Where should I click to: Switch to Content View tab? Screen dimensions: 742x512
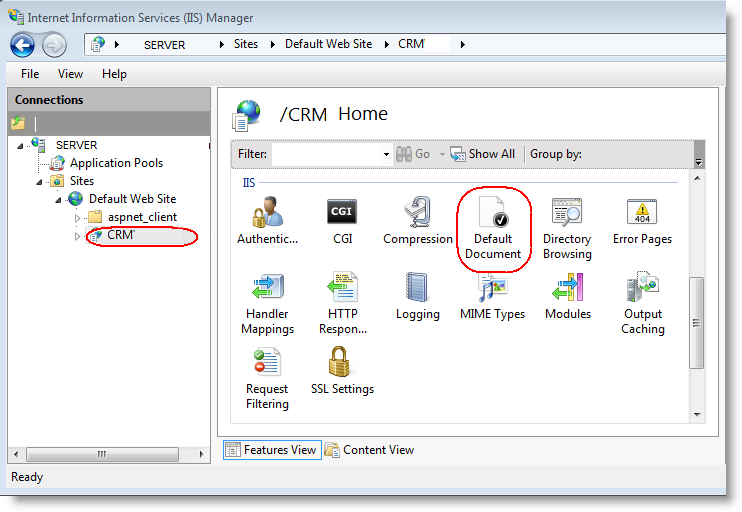point(369,450)
